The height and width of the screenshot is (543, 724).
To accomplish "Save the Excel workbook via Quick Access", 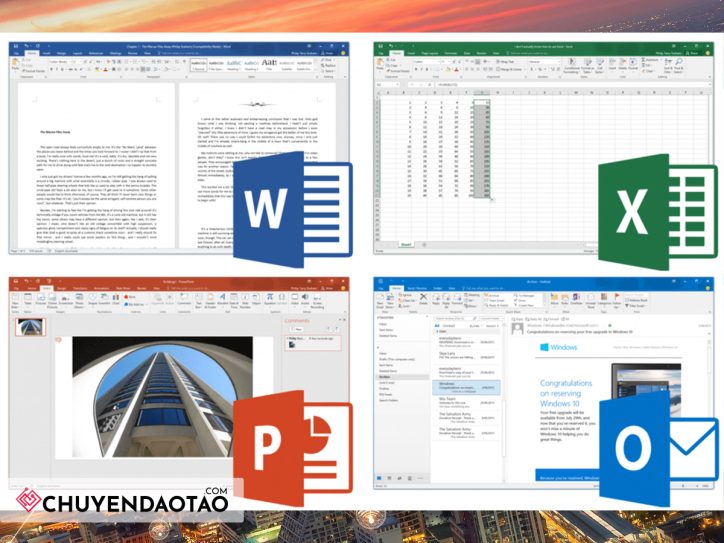I will [380, 46].
